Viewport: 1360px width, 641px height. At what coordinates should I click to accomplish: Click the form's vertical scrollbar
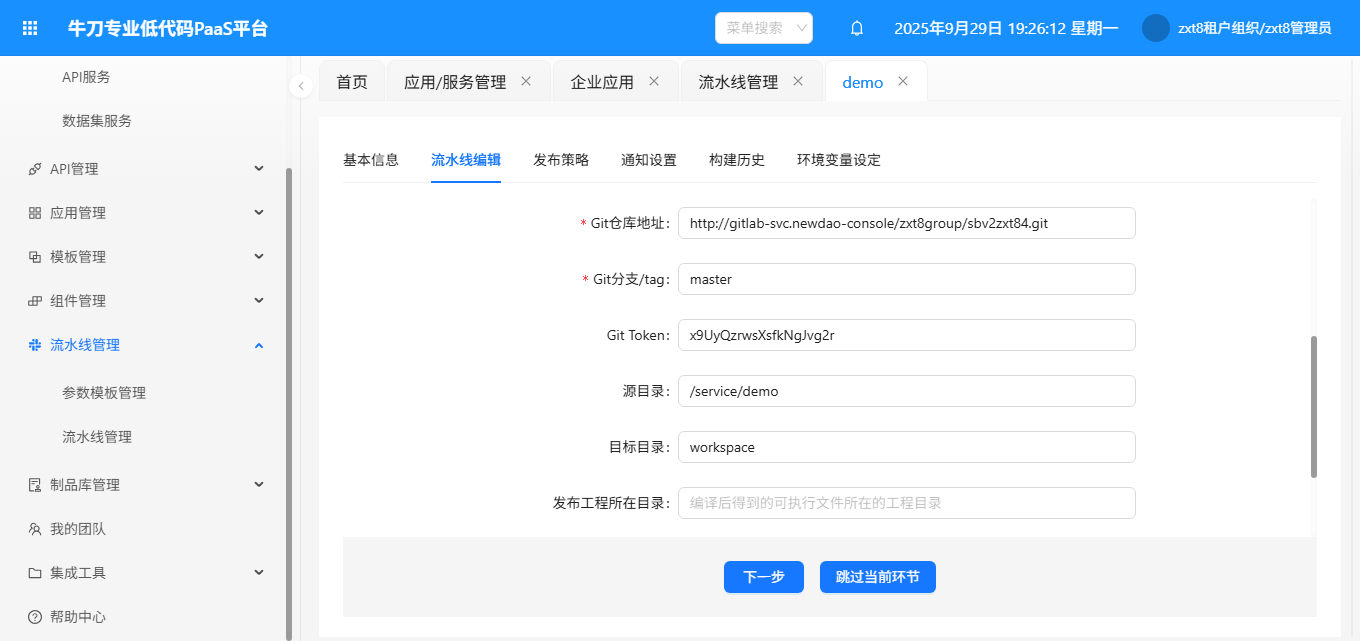[x=1313, y=406]
